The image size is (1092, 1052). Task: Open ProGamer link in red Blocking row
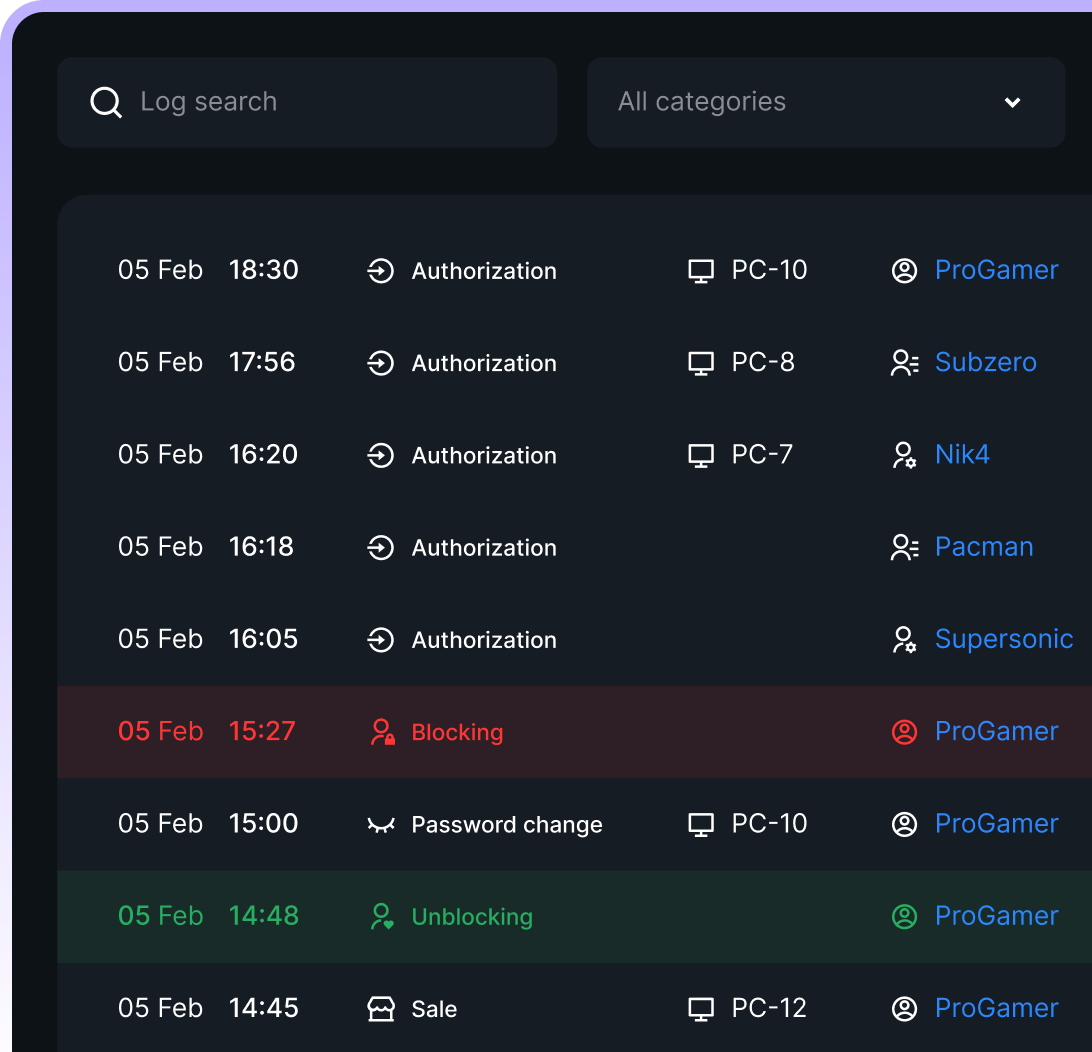996,731
